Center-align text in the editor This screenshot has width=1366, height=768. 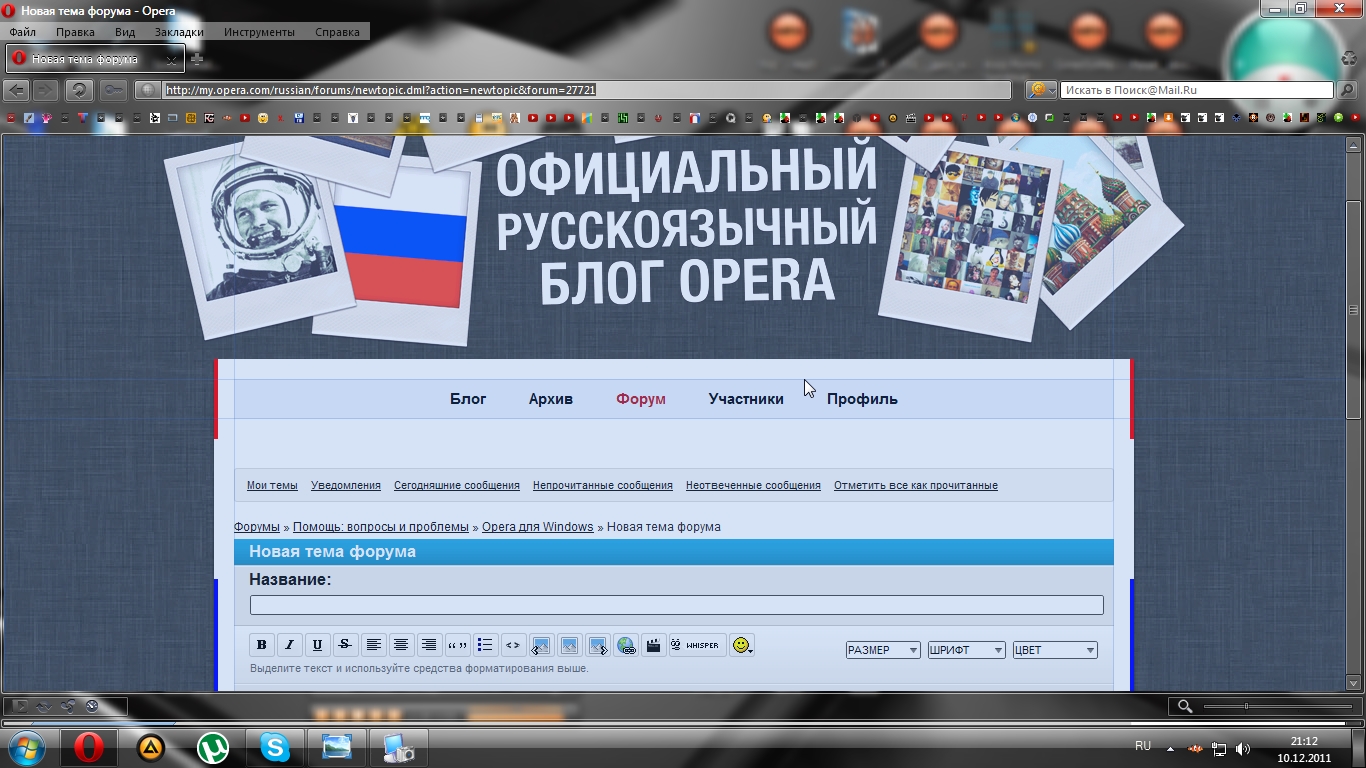click(x=401, y=645)
